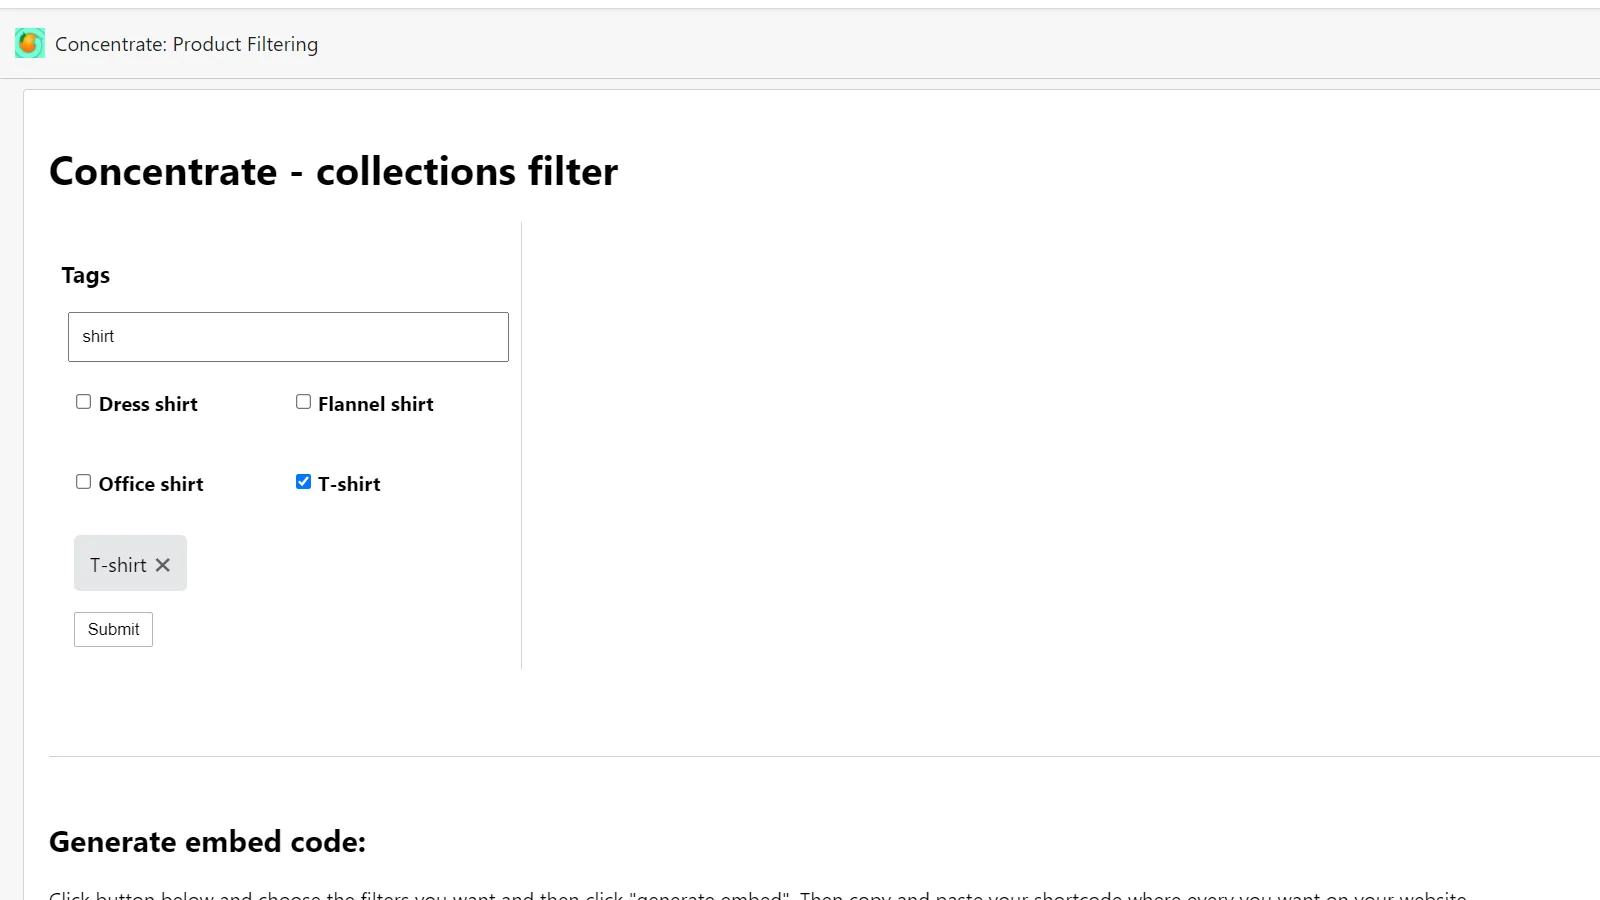Click the empty results area beside filters
The image size is (1600, 900).
1060,445
